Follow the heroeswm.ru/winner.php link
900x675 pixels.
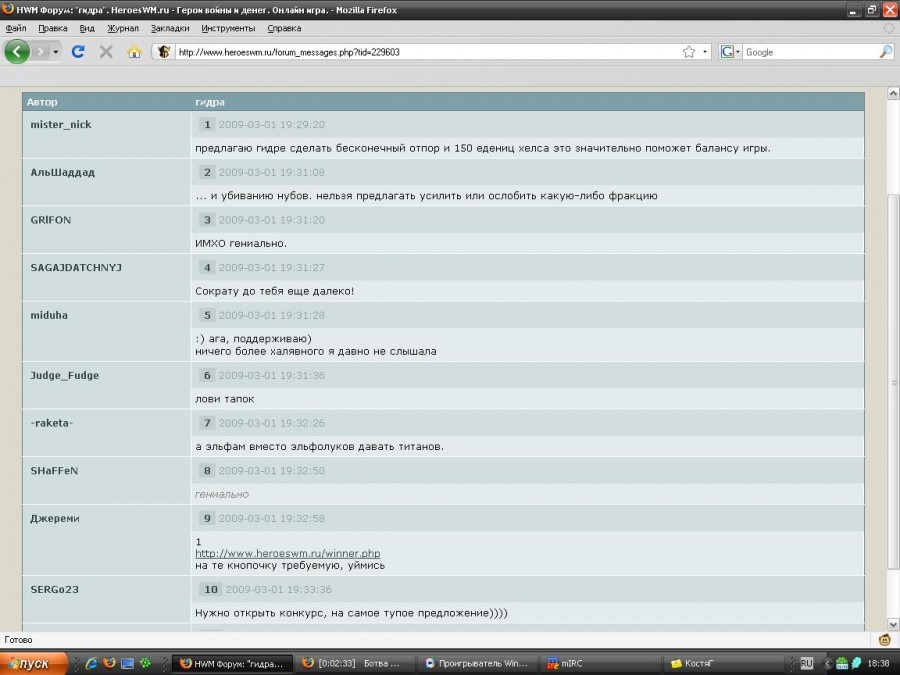point(287,553)
